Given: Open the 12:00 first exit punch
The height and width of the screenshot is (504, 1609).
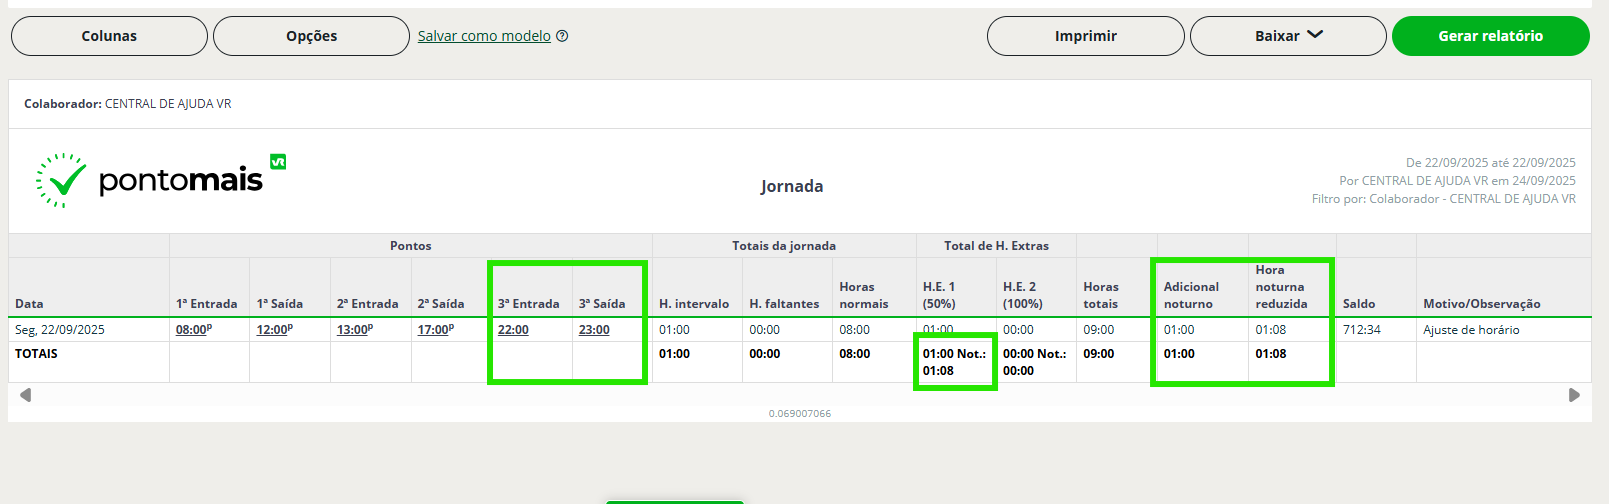Looking at the screenshot, I should 273,330.
